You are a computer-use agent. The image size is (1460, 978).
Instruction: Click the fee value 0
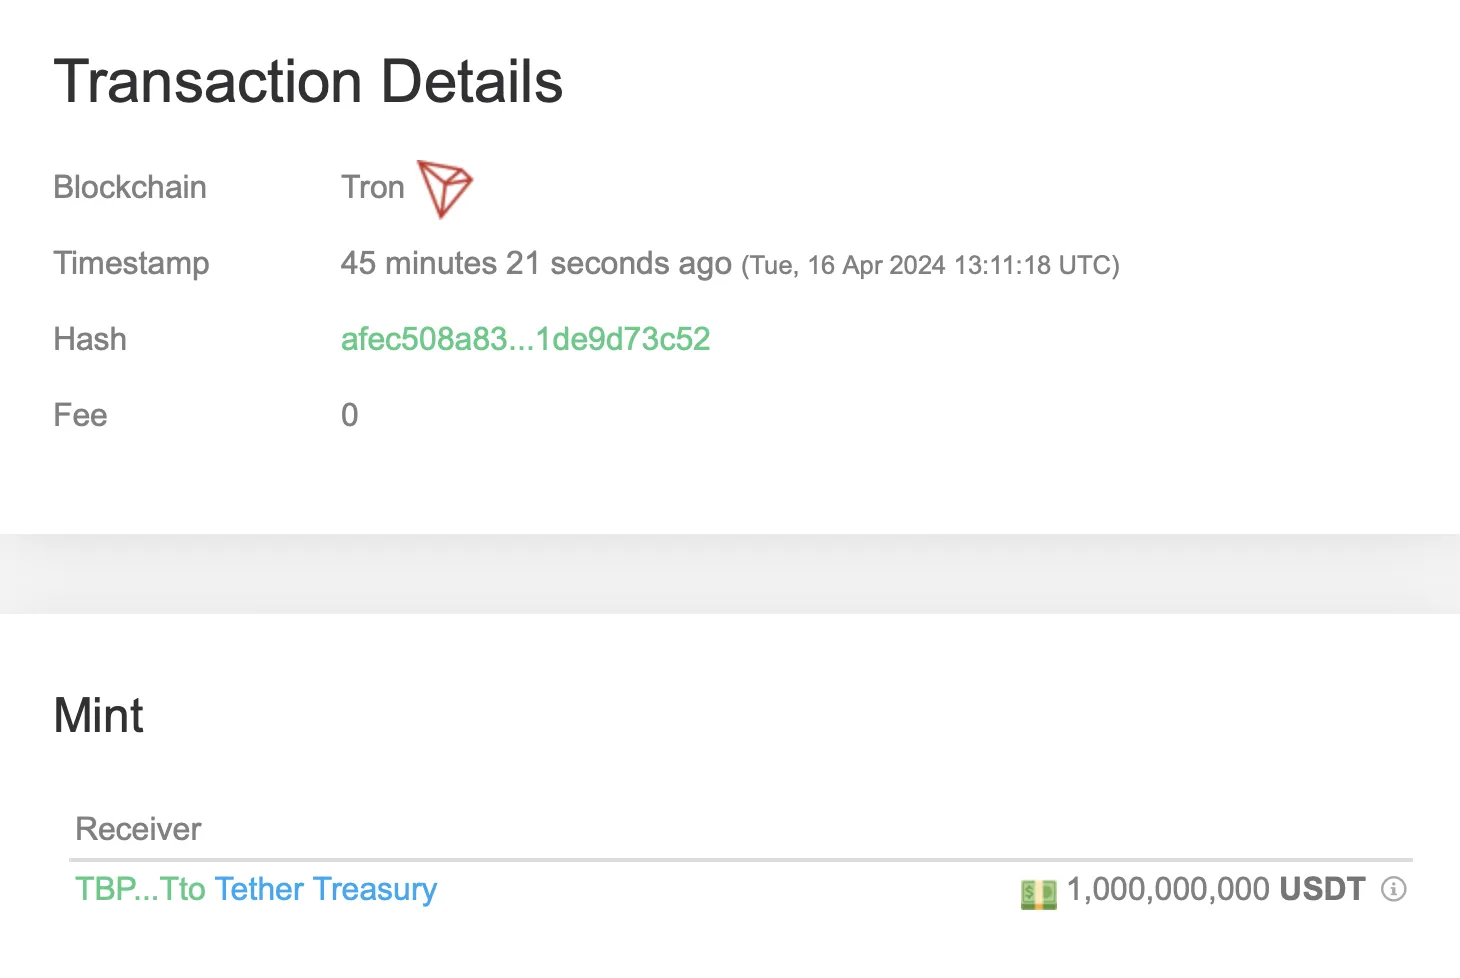[349, 415]
